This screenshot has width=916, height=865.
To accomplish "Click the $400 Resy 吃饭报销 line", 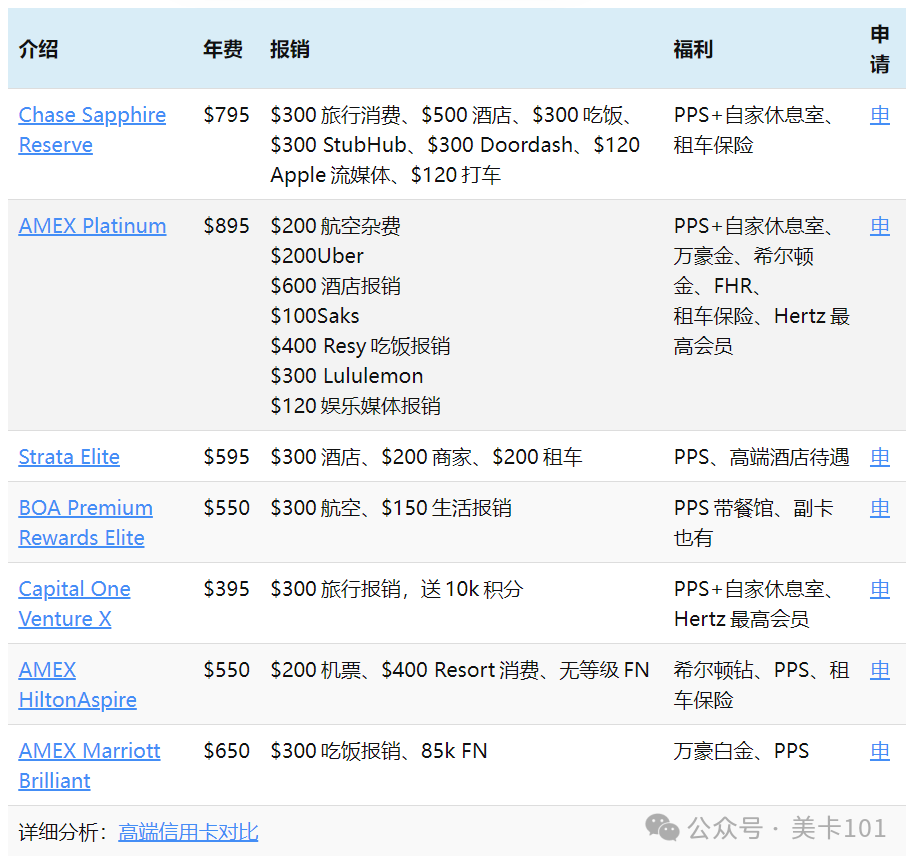I will pyautogui.click(x=360, y=346).
